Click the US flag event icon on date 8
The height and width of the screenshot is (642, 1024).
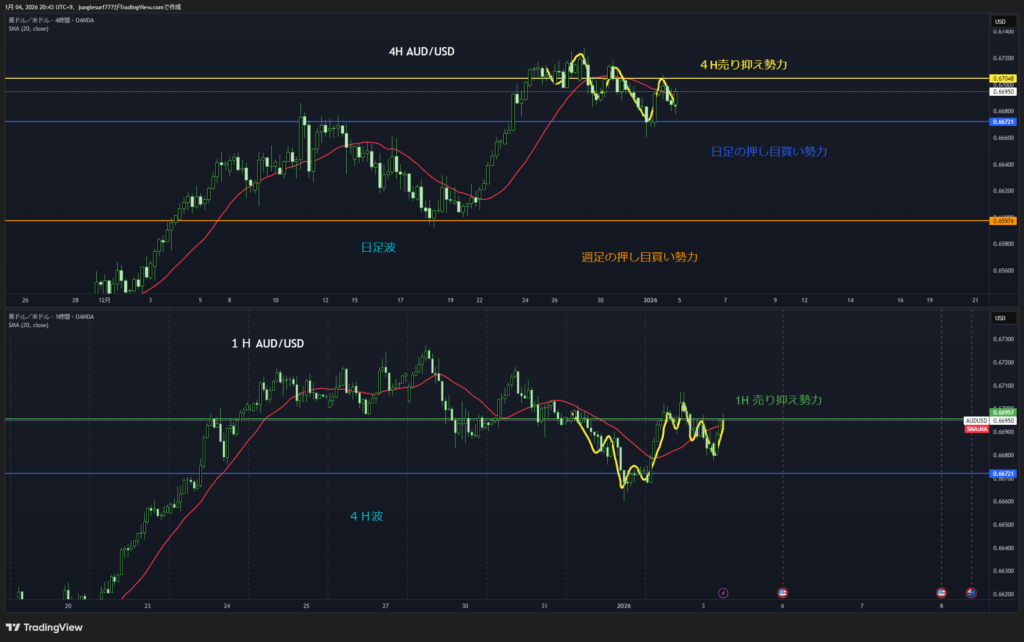pyautogui.click(x=941, y=593)
